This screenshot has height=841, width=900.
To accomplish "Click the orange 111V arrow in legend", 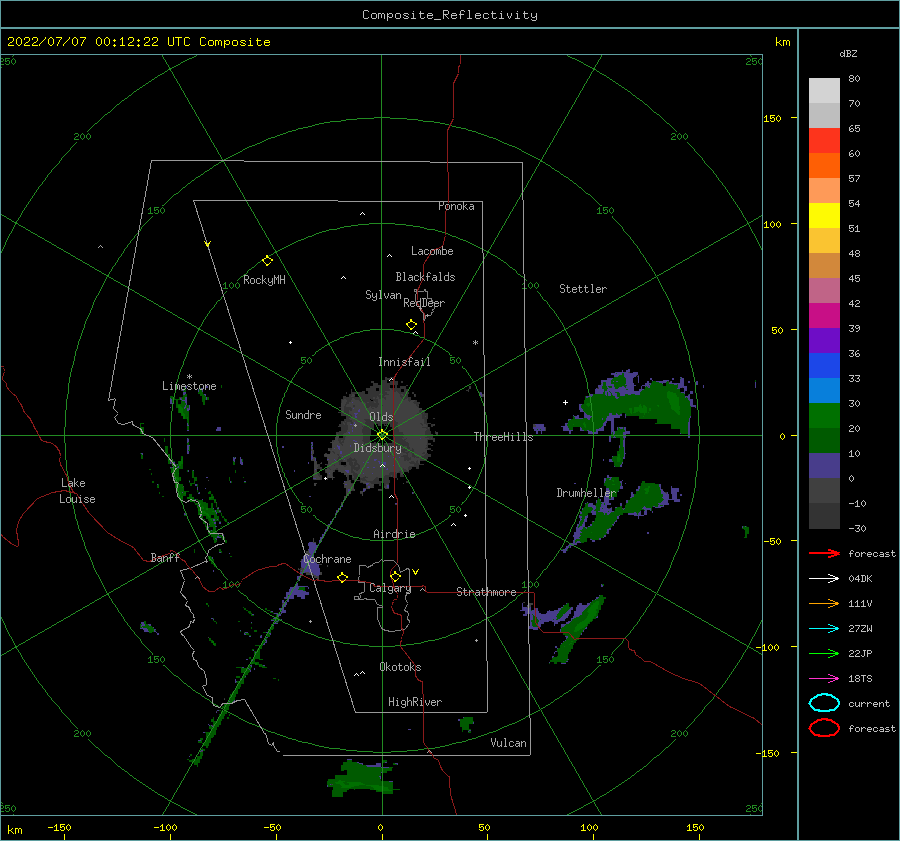I will pyautogui.click(x=824, y=603).
